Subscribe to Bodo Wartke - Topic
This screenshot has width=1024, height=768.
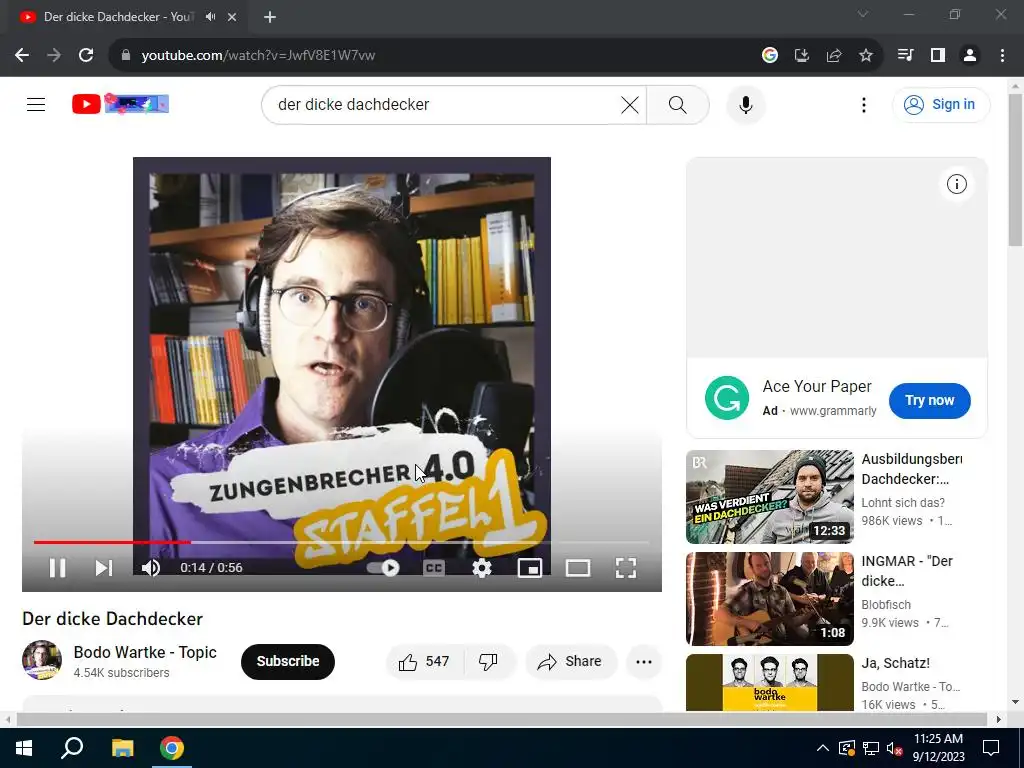[x=287, y=662]
